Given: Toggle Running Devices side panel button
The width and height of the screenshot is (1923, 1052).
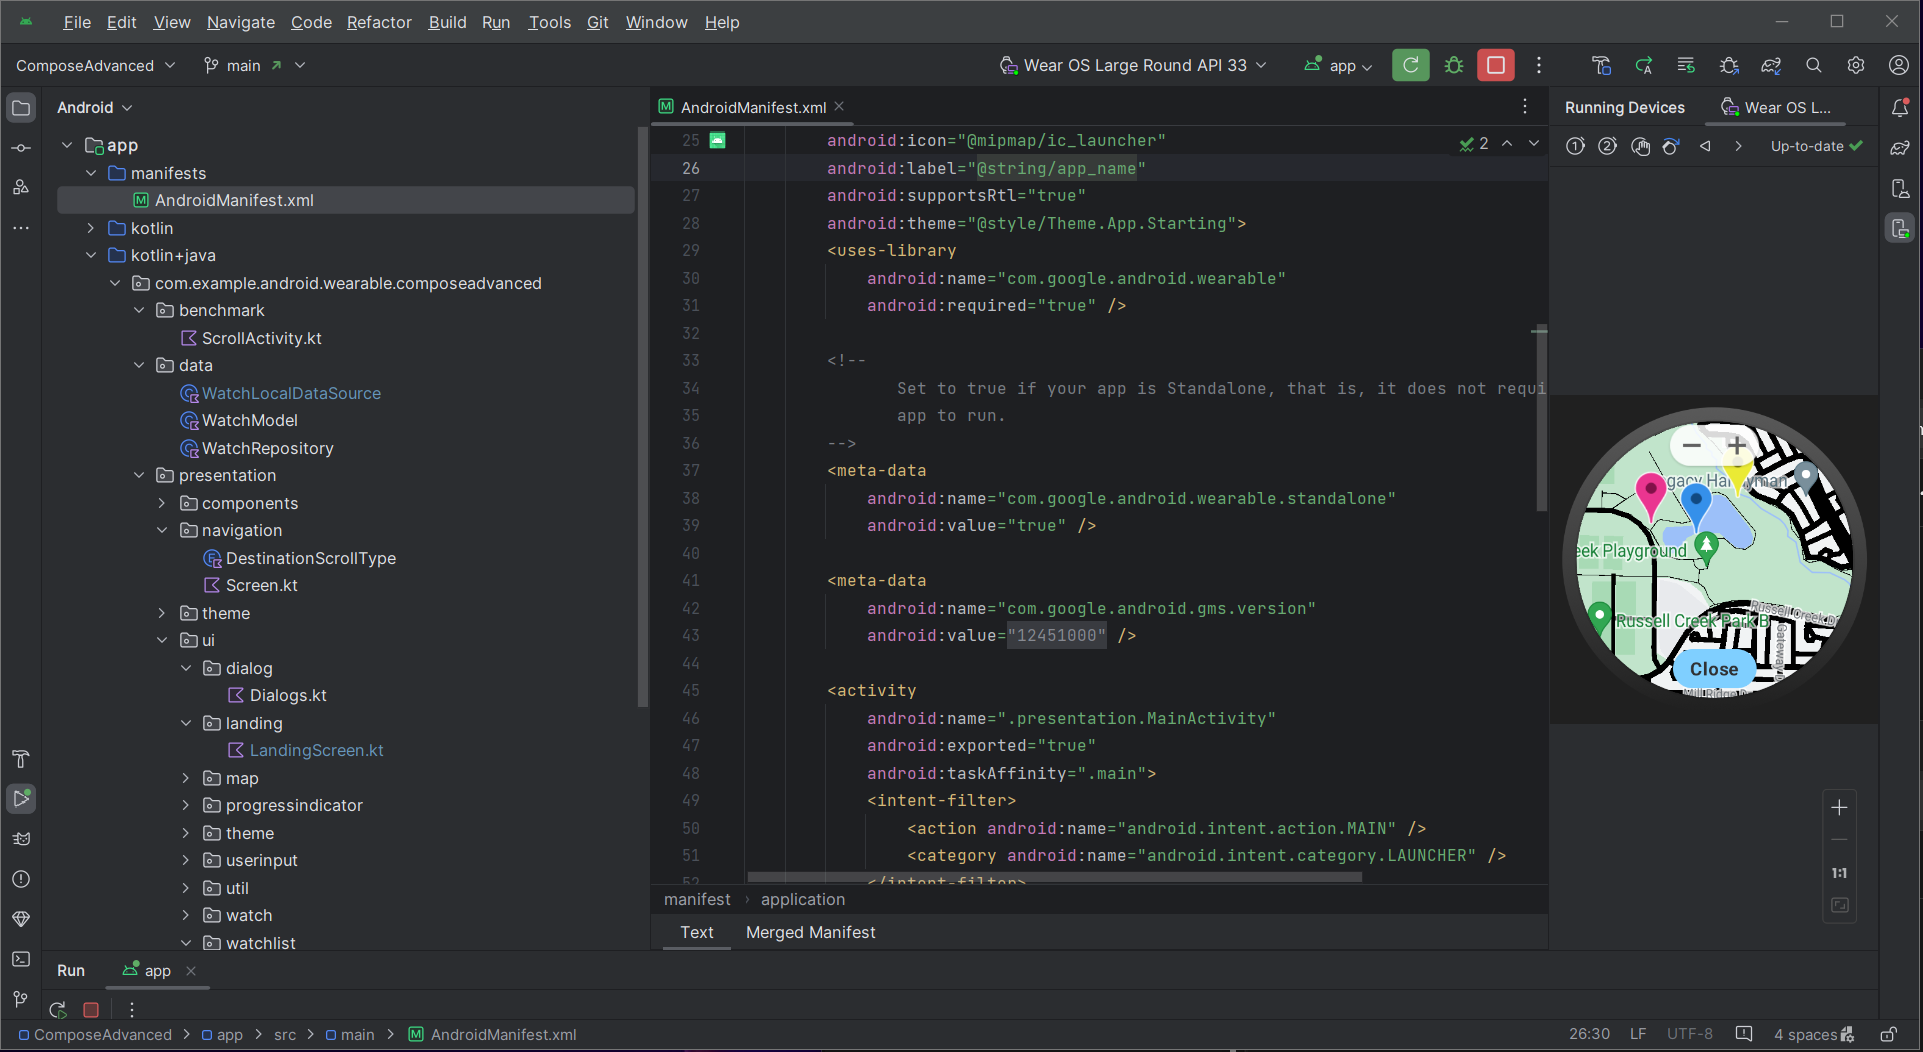Looking at the screenshot, I should click(x=1900, y=229).
